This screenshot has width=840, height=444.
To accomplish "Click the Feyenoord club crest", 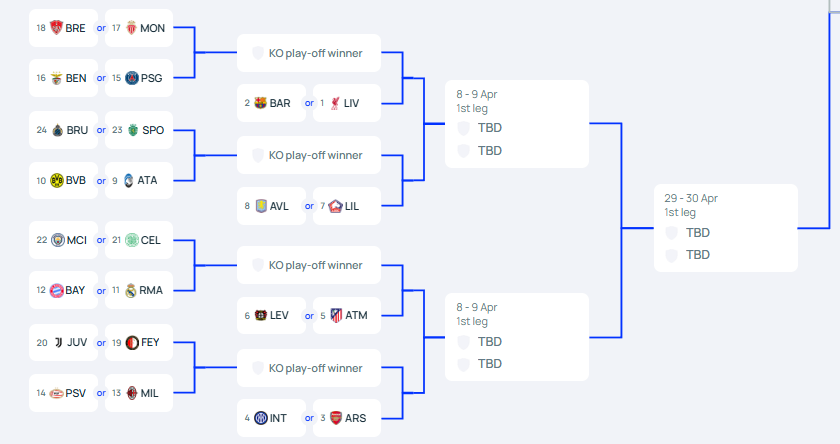I will (132, 343).
